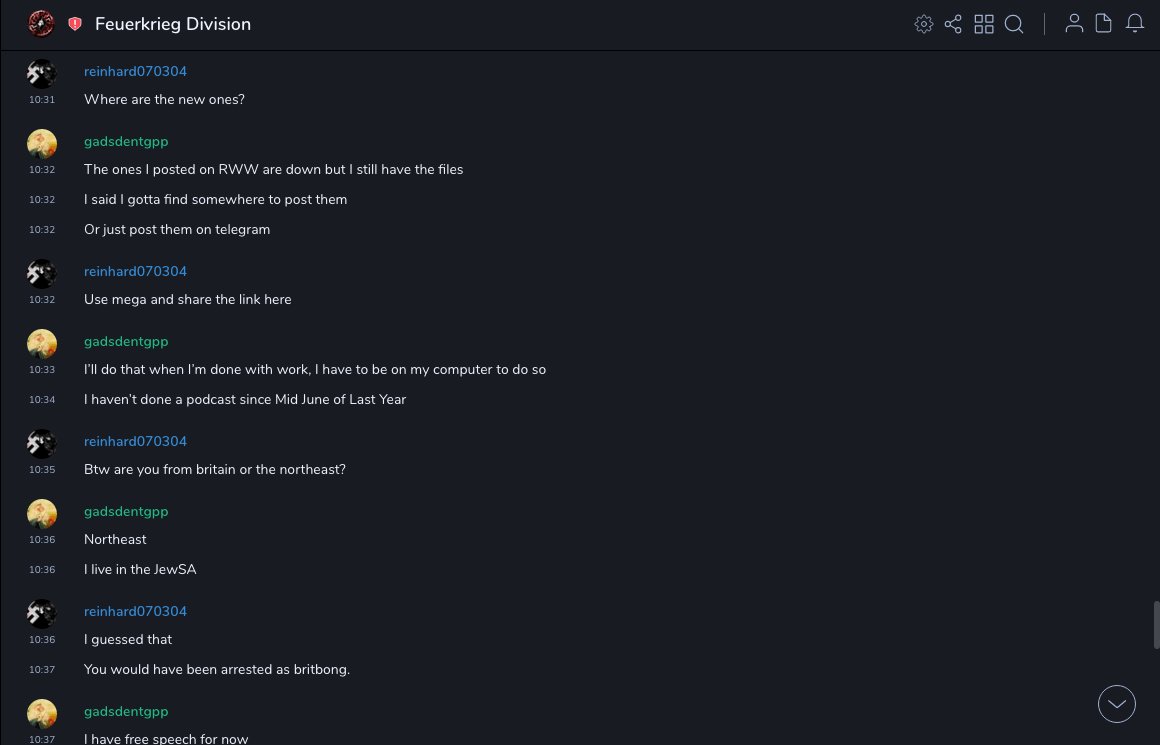1160x745 pixels.
Task: Click the gadsdentgpp username above the 10:32 message
Action: tap(126, 142)
